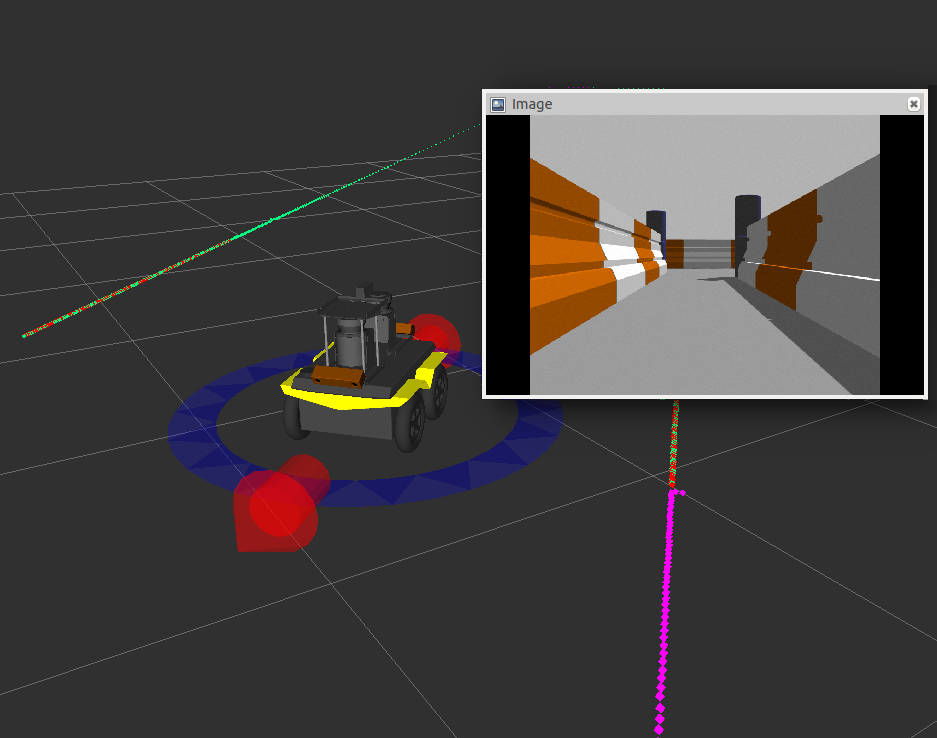Click the Image panel icon in title bar
This screenshot has width=937, height=738.
pyautogui.click(x=497, y=104)
